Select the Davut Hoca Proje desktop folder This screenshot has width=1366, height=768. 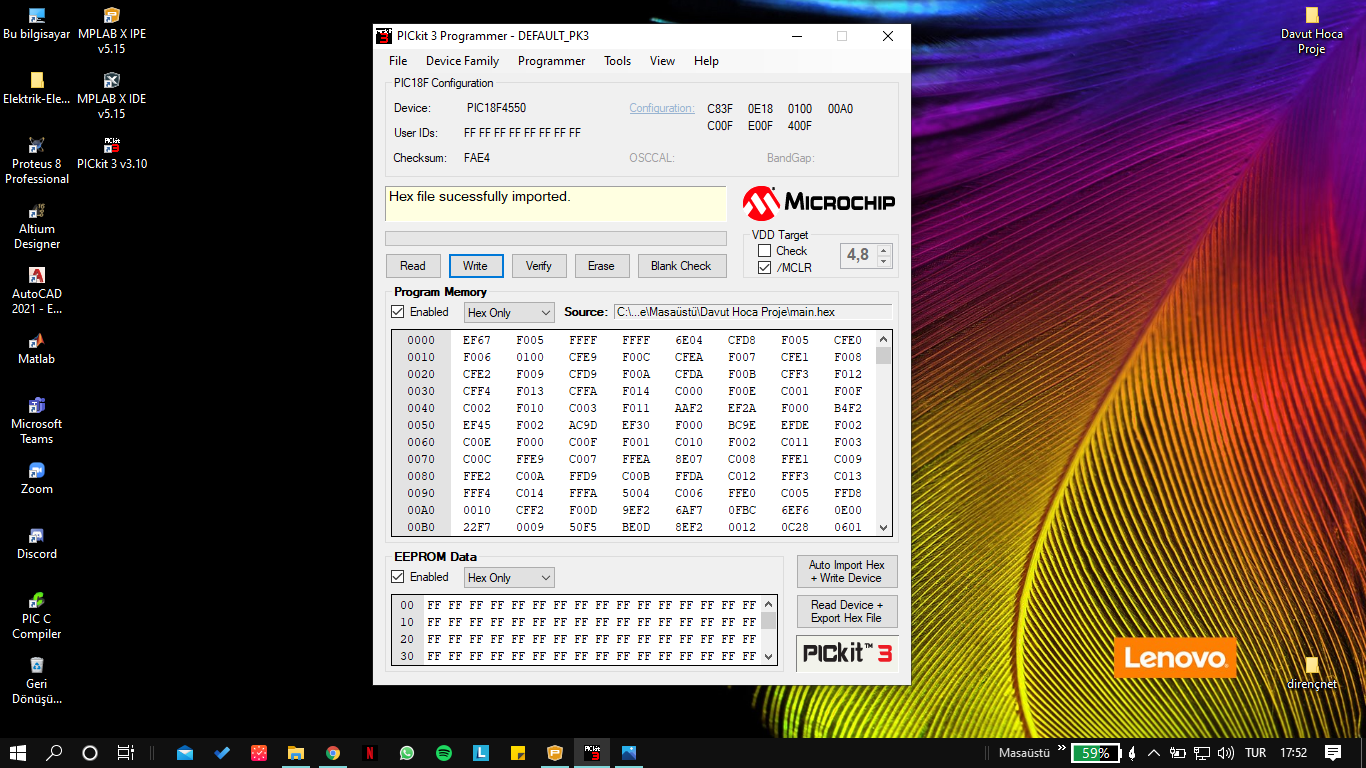[x=1312, y=30]
